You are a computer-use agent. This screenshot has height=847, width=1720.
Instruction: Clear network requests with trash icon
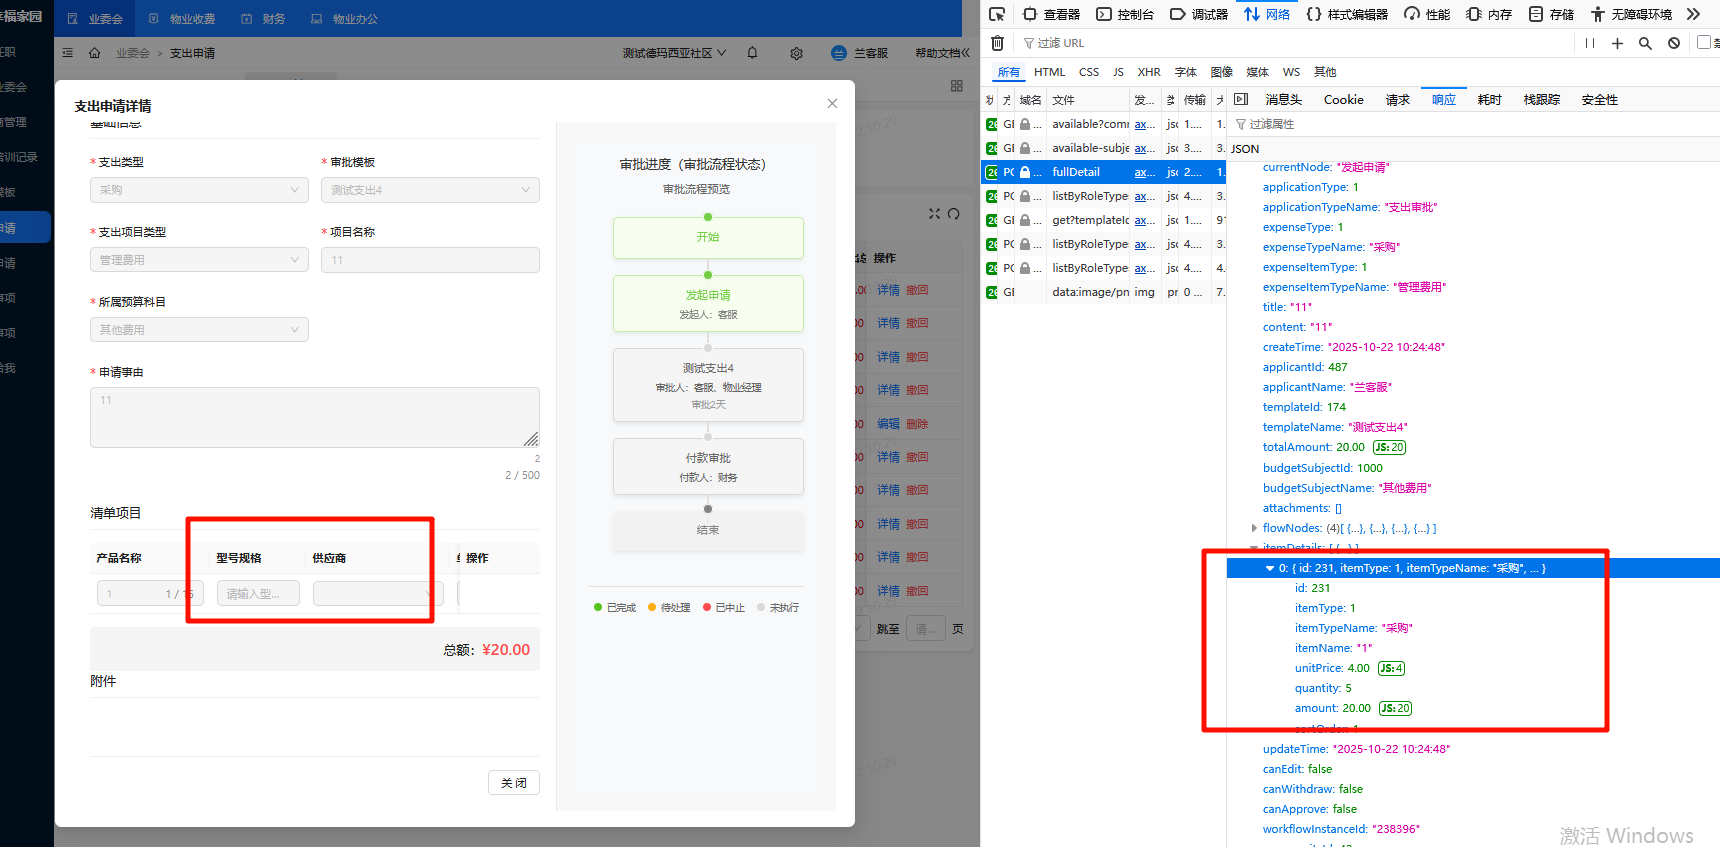coord(997,43)
